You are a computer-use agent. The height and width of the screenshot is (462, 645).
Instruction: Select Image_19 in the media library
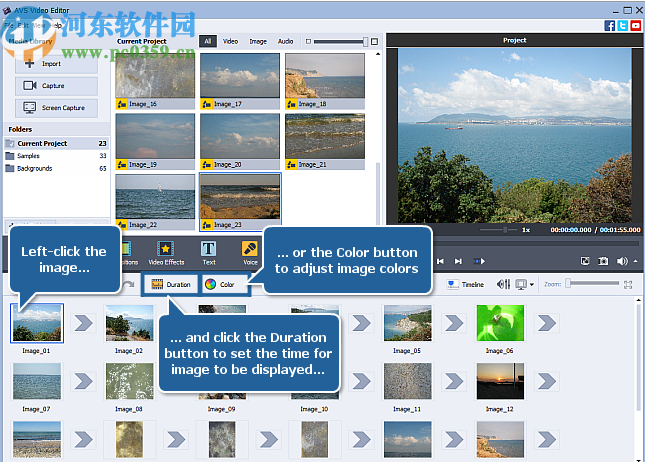point(155,142)
